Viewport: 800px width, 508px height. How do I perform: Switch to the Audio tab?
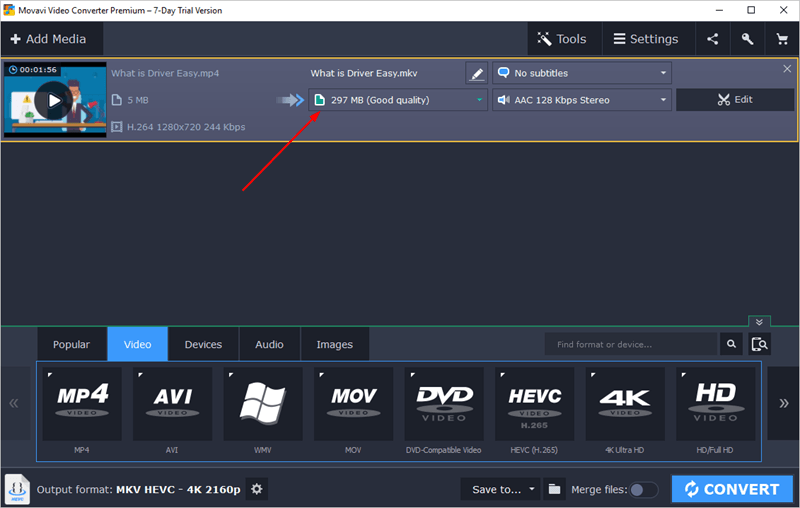269,344
